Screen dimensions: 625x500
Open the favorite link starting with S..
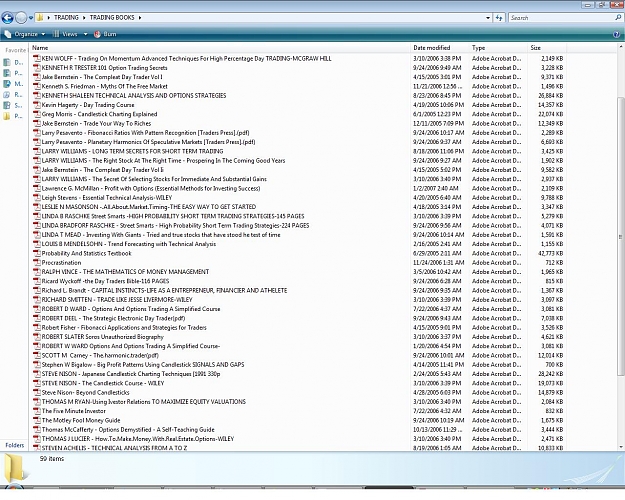tap(13, 105)
